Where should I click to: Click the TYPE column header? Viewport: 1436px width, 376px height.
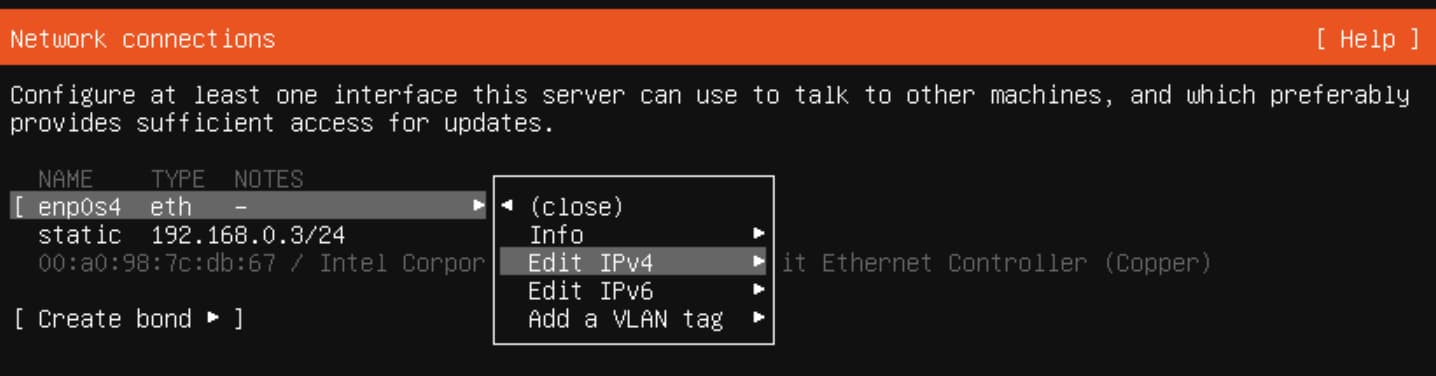[x=177, y=179]
